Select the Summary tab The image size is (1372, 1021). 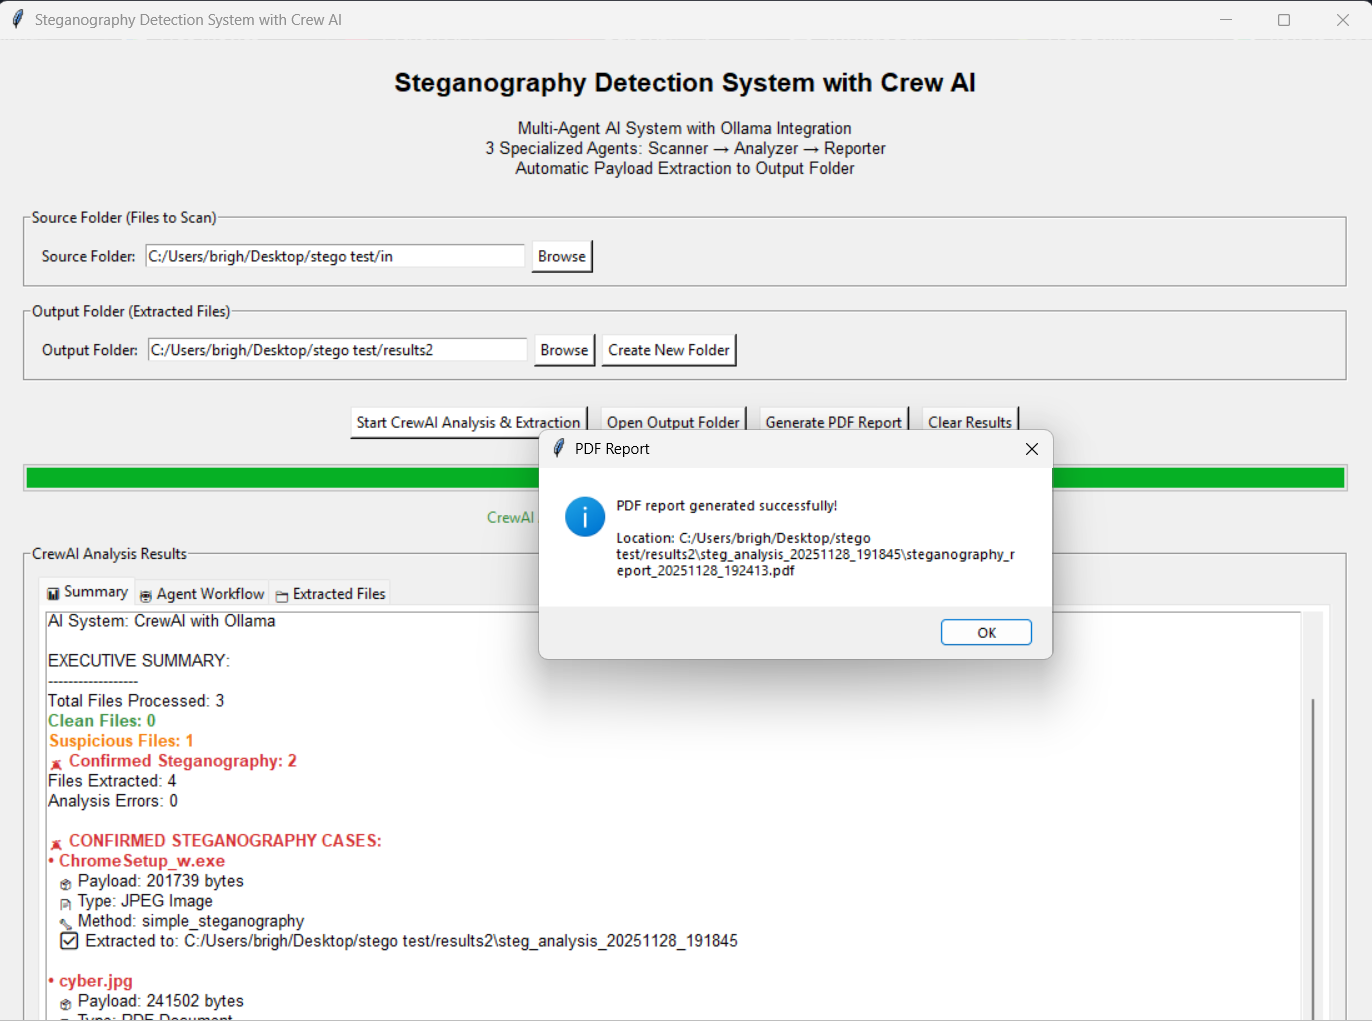pyautogui.click(x=88, y=592)
